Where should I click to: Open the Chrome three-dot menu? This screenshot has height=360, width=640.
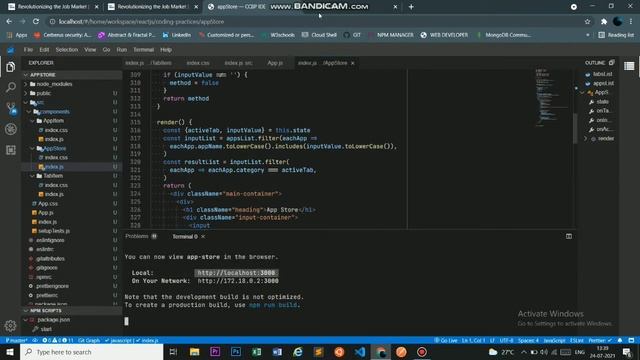coord(631,21)
